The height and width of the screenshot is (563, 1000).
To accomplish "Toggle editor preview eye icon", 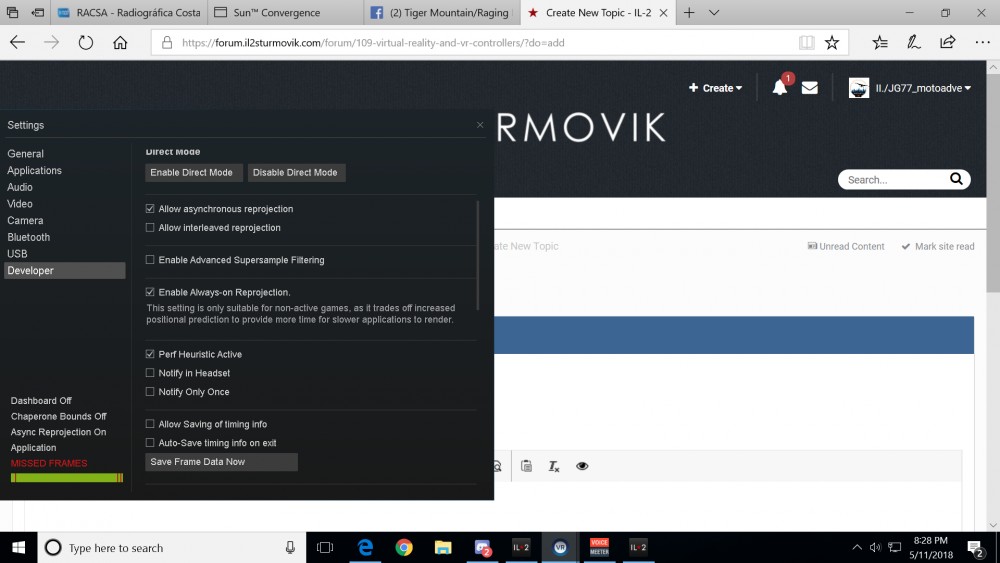I will pos(582,466).
